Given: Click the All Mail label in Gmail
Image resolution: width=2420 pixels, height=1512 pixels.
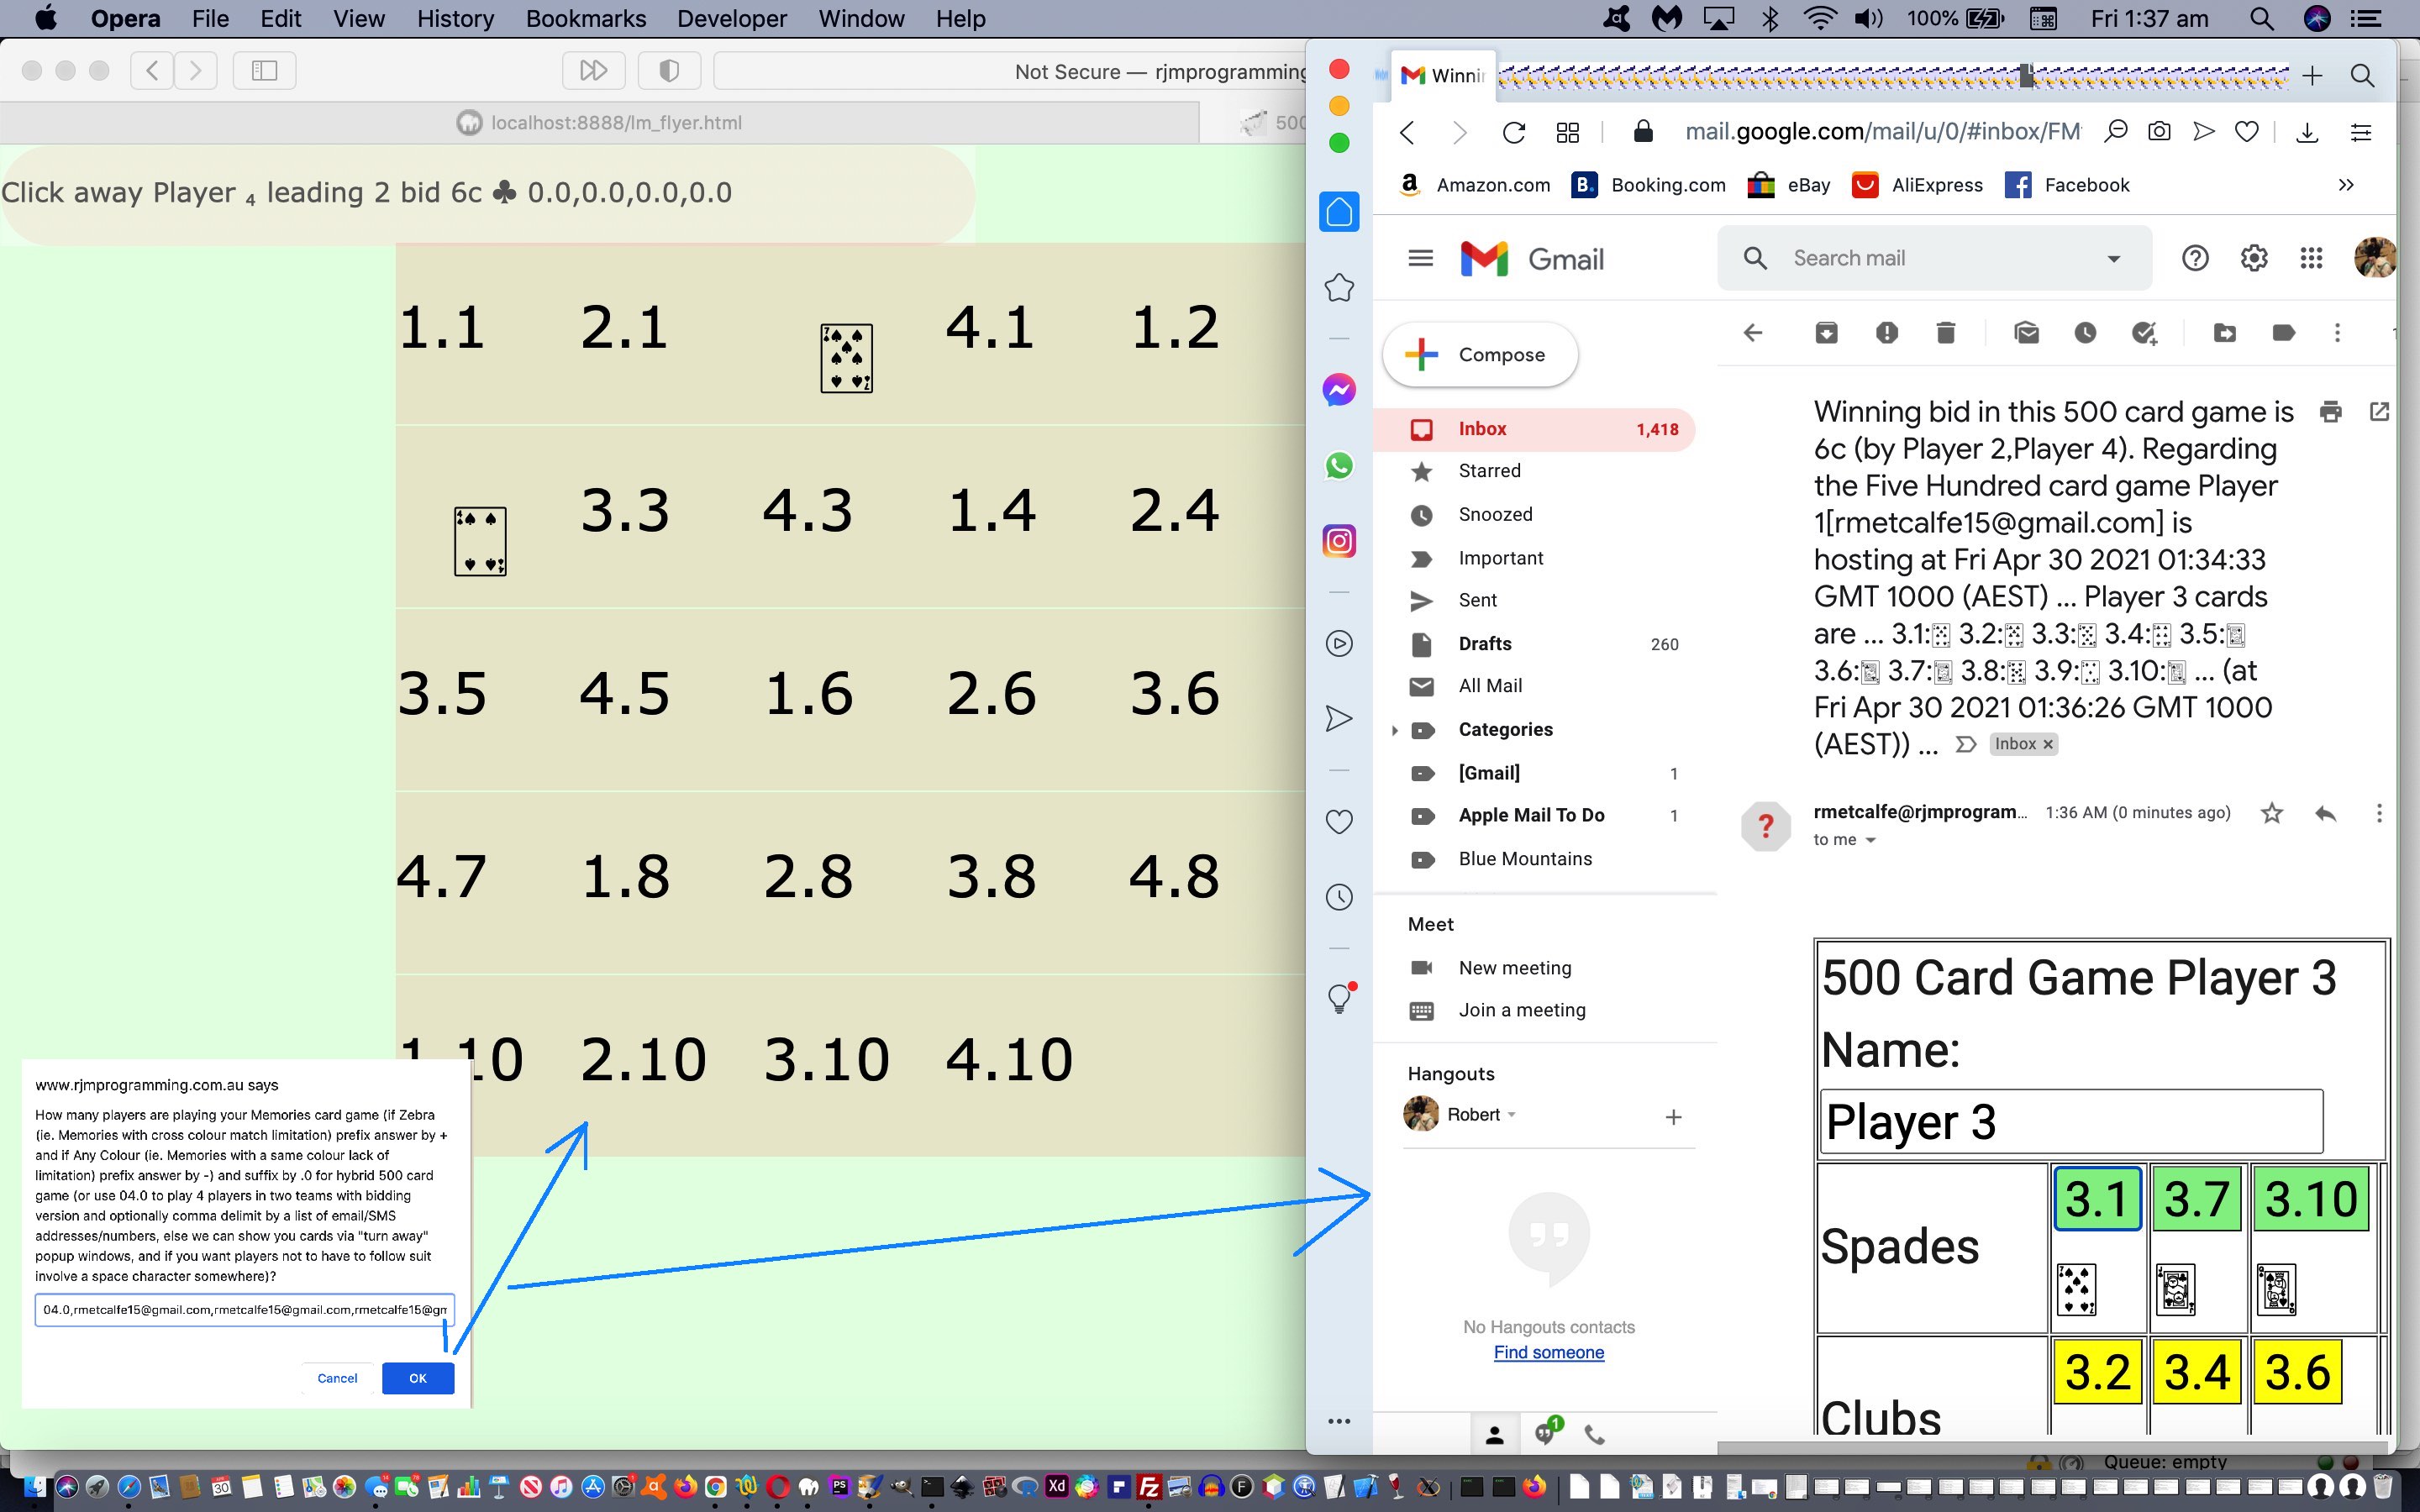Looking at the screenshot, I should pyautogui.click(x=1491, y=685).
